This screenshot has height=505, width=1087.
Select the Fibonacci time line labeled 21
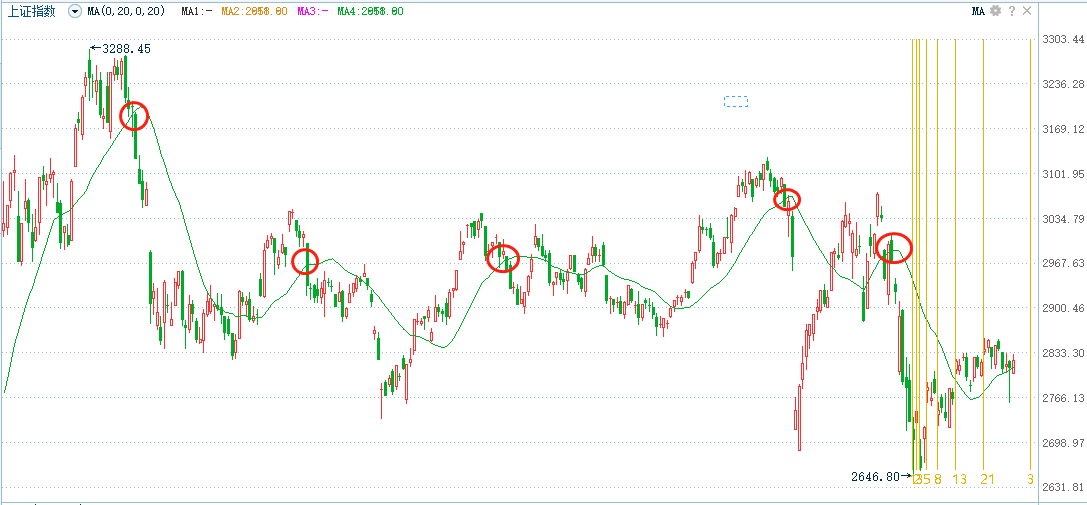tap(983, 257)
